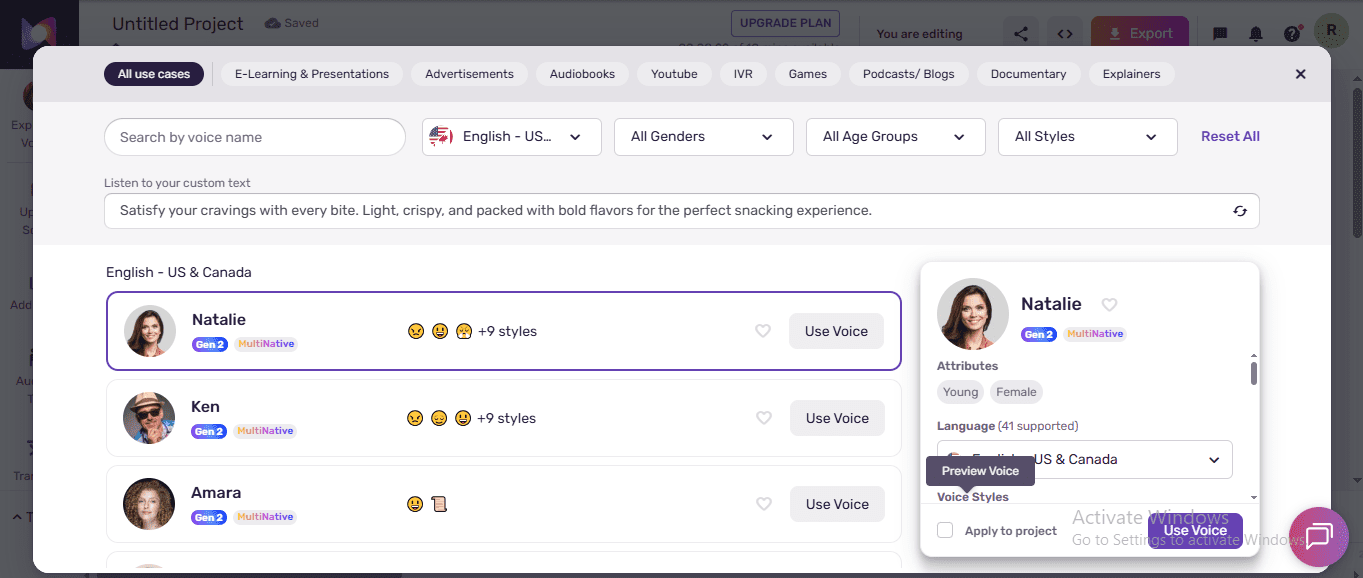Viewport: 1363px width, 578px height.
Task: Click the purple Use Voice button in the panel
Action: [1195, 531]
